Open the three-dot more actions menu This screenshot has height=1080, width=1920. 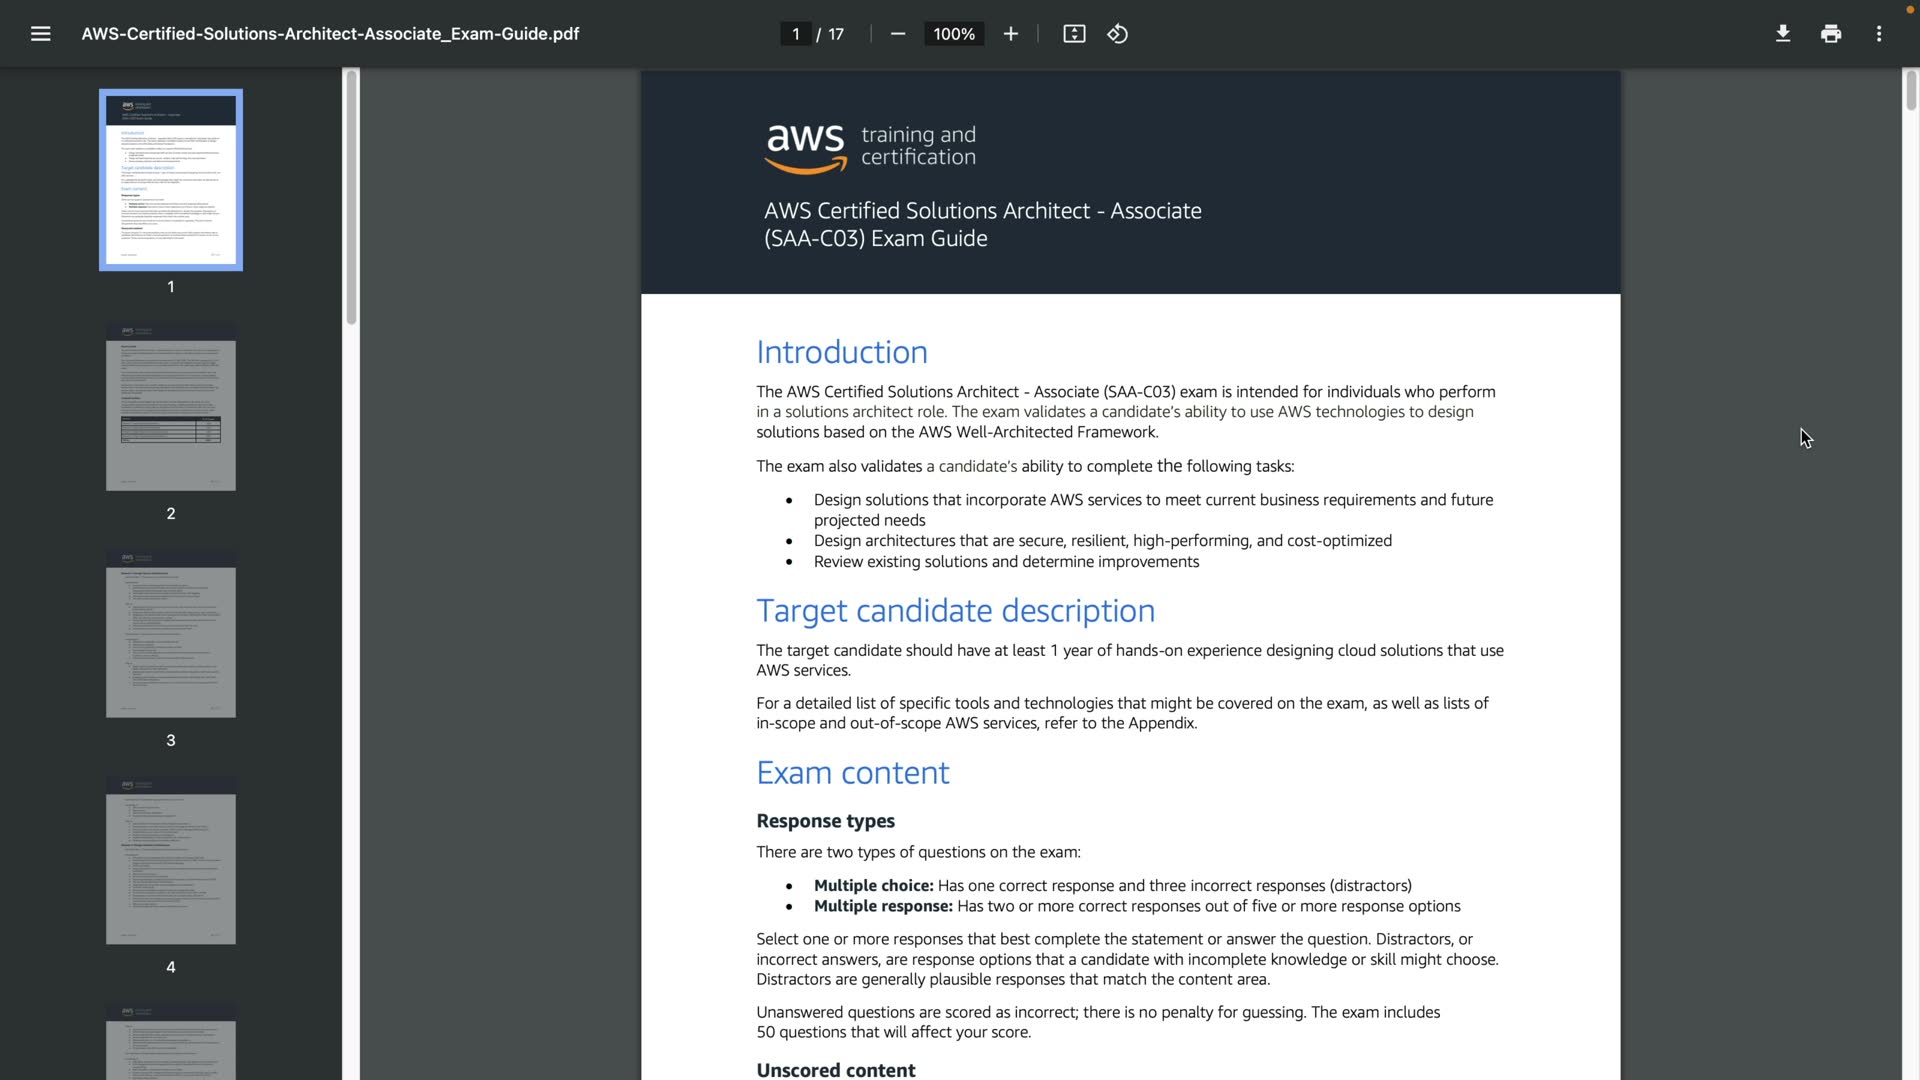[1879, 34]
